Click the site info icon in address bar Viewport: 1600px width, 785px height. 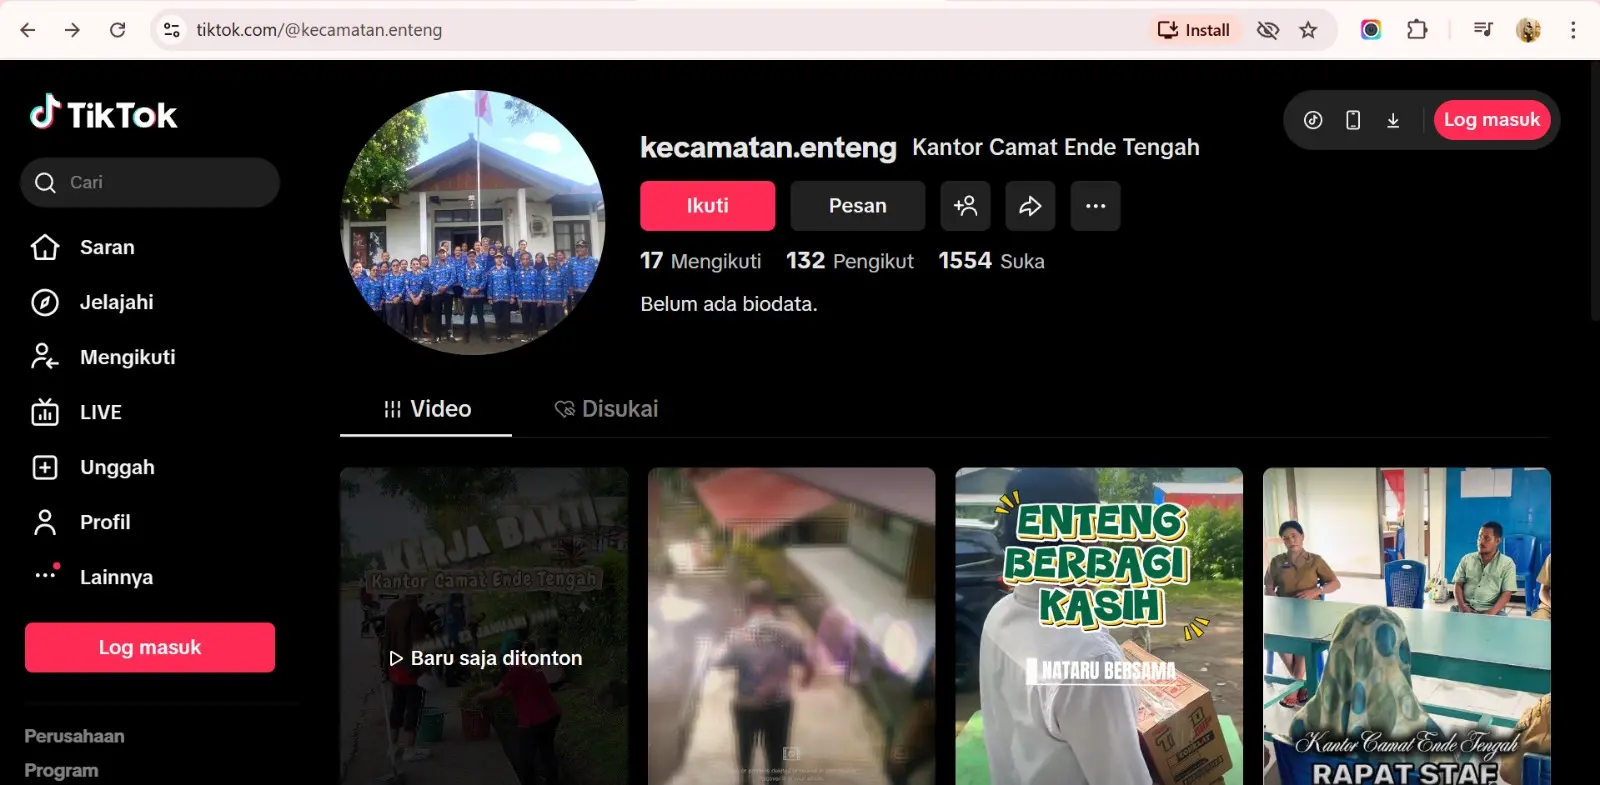172,30
